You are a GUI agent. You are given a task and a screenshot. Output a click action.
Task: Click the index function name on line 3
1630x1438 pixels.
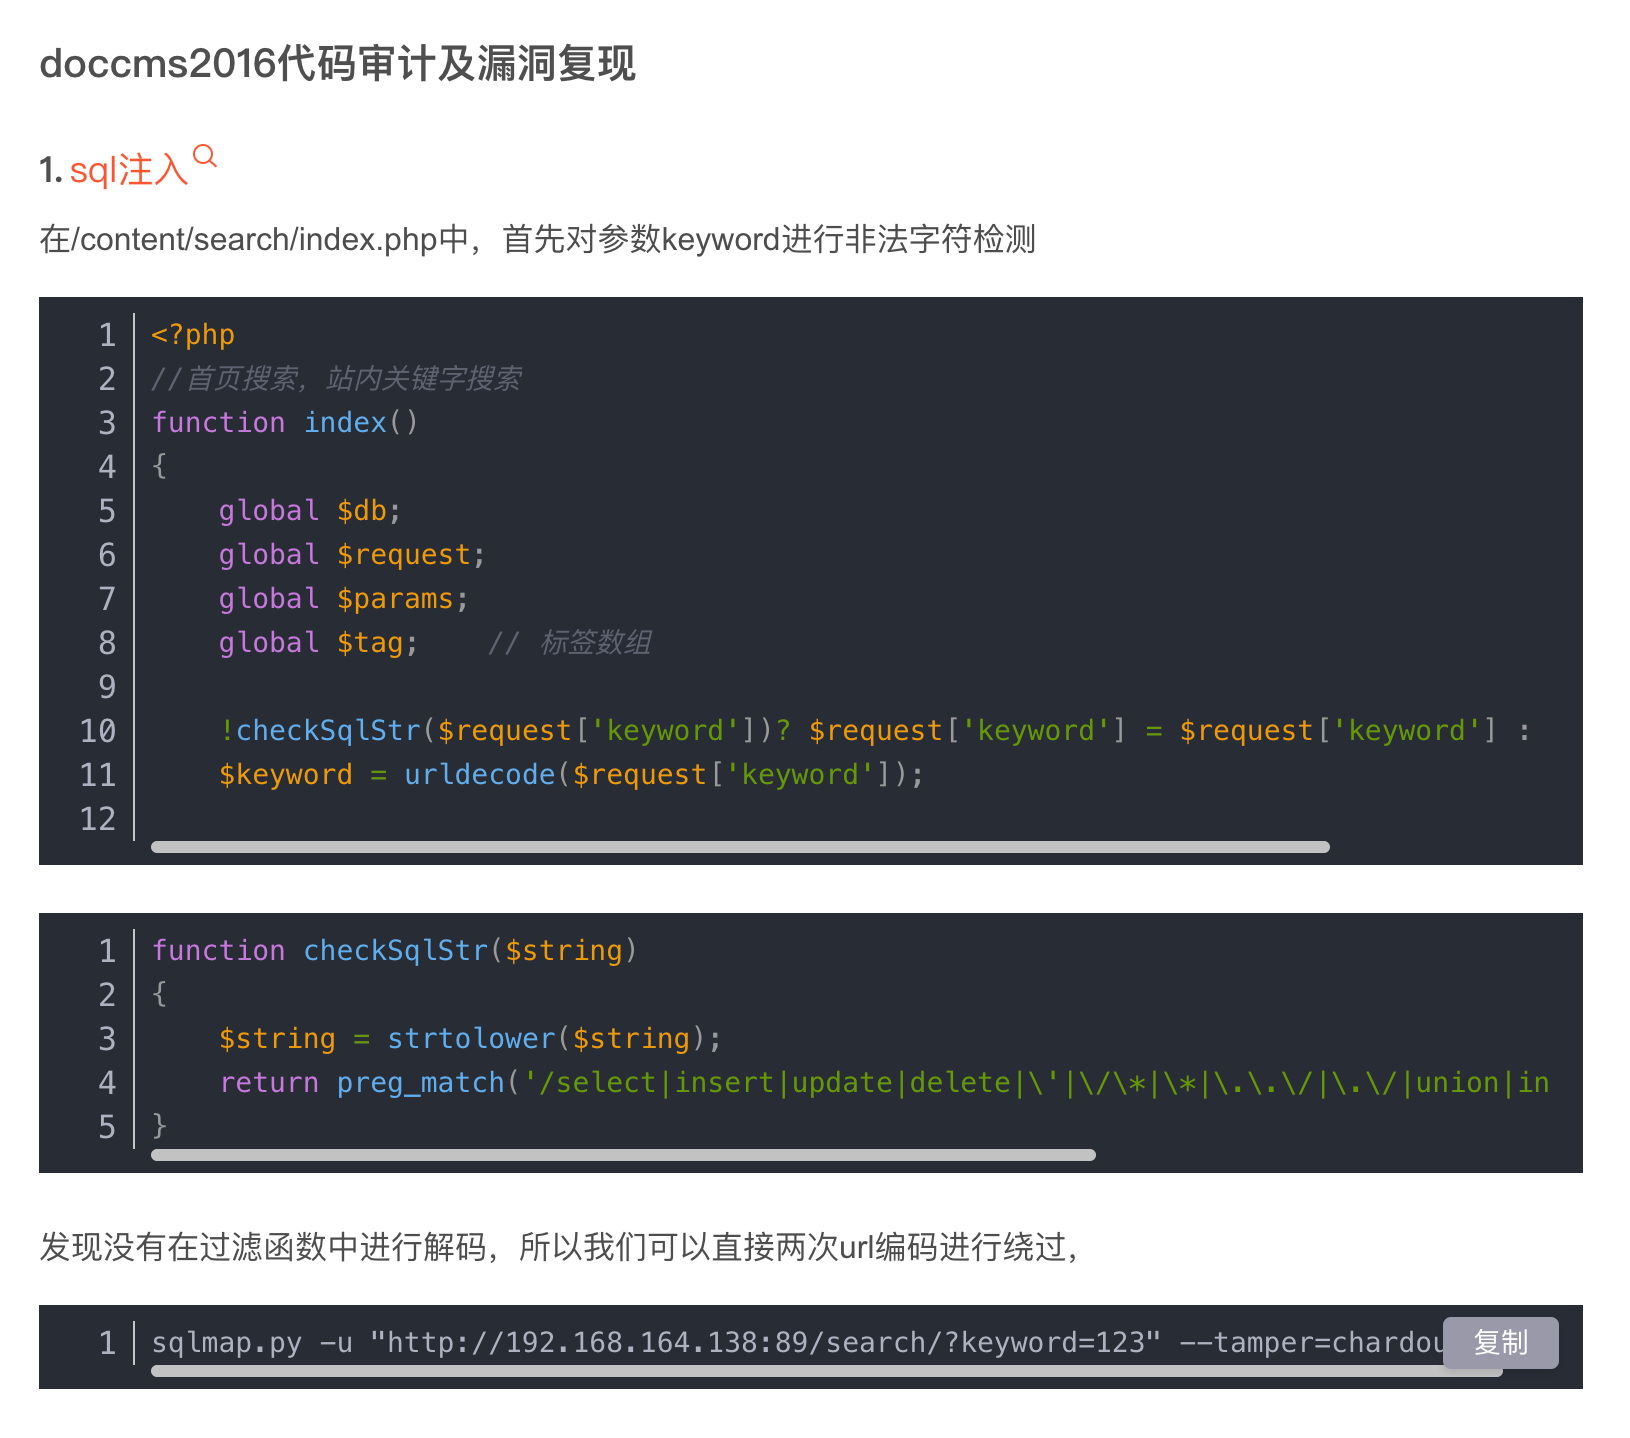pos(345,423)
